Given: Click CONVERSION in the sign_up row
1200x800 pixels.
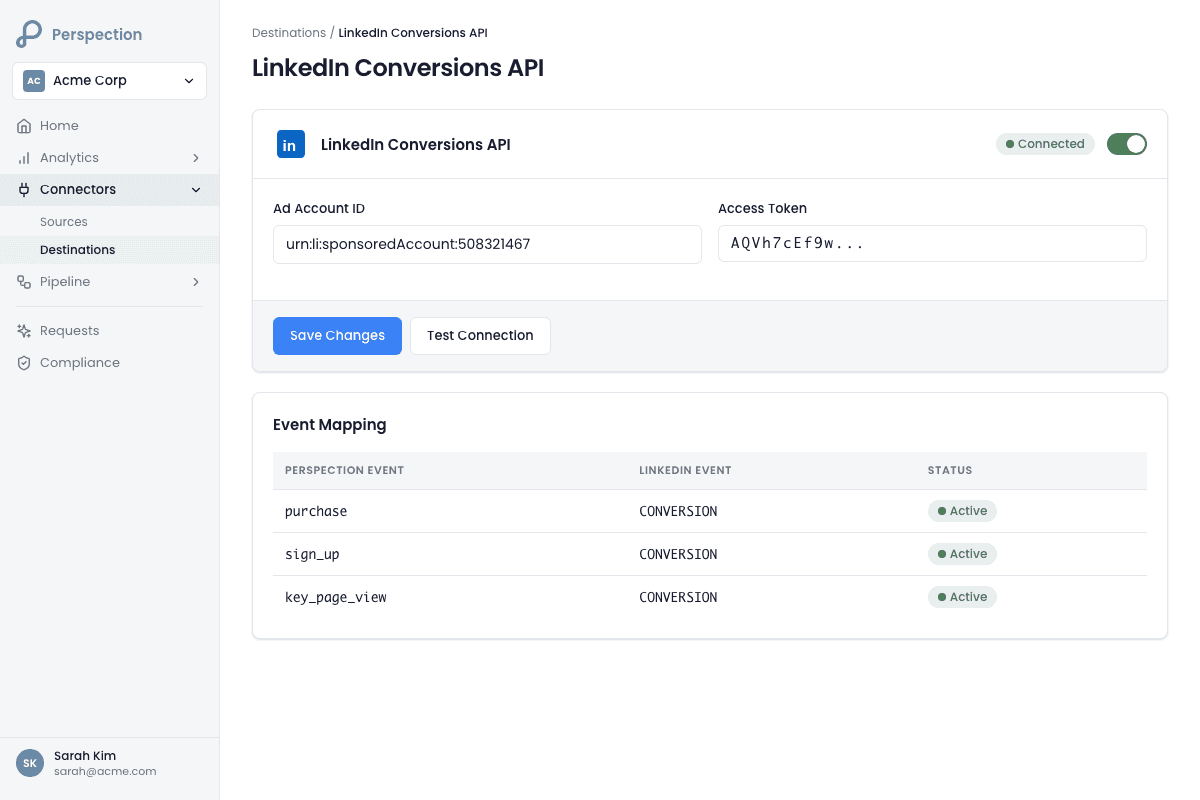Looking at the screenshot, I should [678, 554].
